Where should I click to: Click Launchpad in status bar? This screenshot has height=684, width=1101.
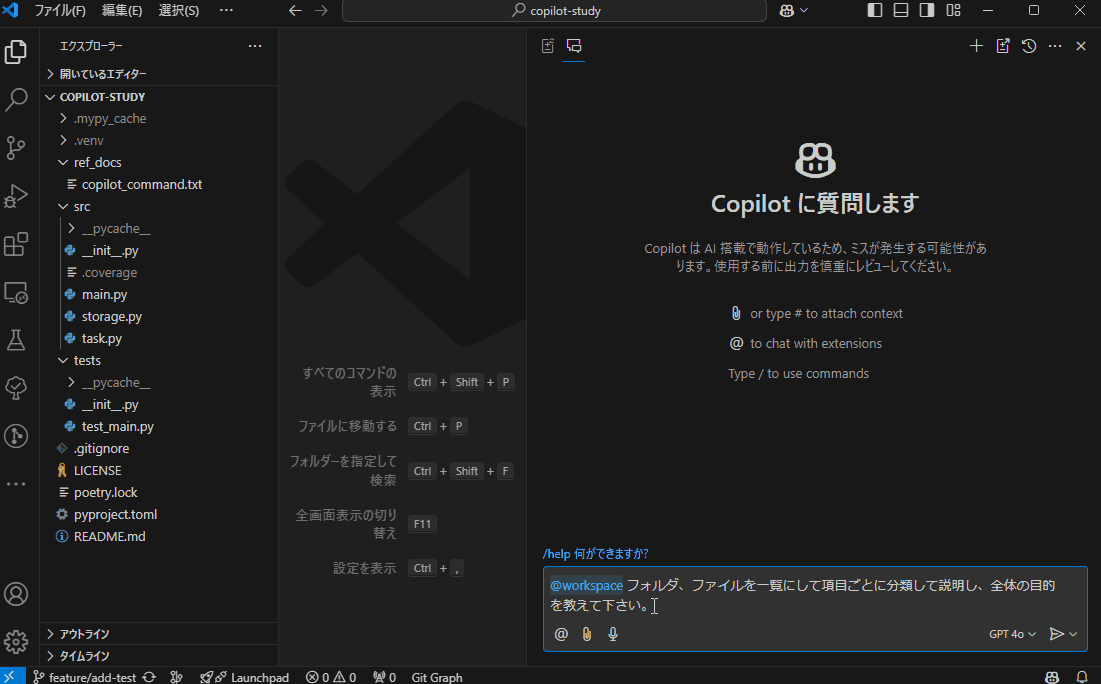click(244, 677)
